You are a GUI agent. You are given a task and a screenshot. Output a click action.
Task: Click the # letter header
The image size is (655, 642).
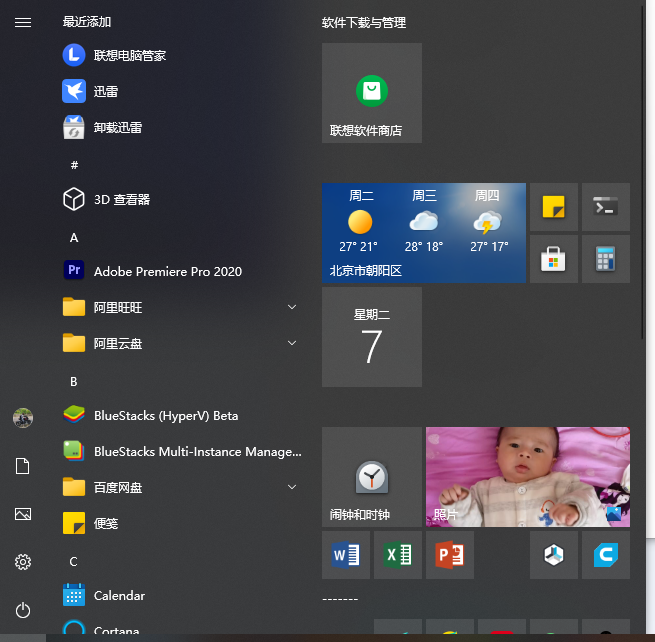74,165
